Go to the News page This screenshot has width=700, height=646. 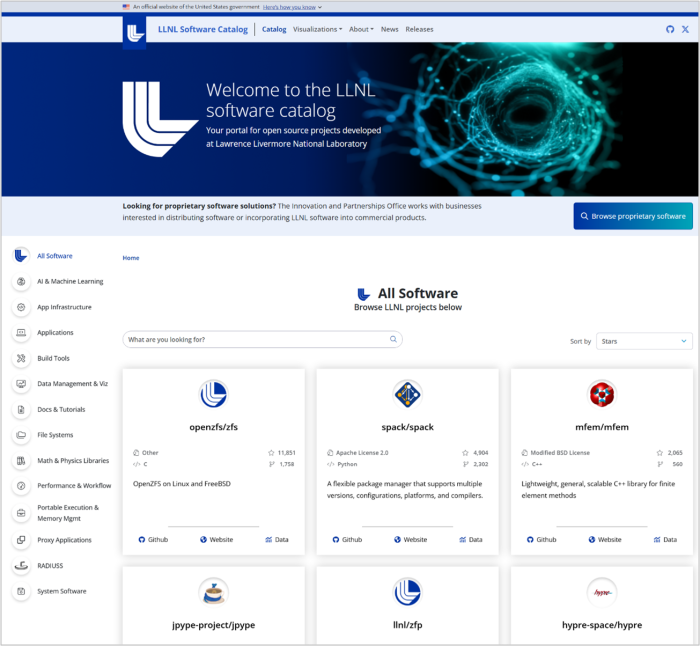pos(389,29)
